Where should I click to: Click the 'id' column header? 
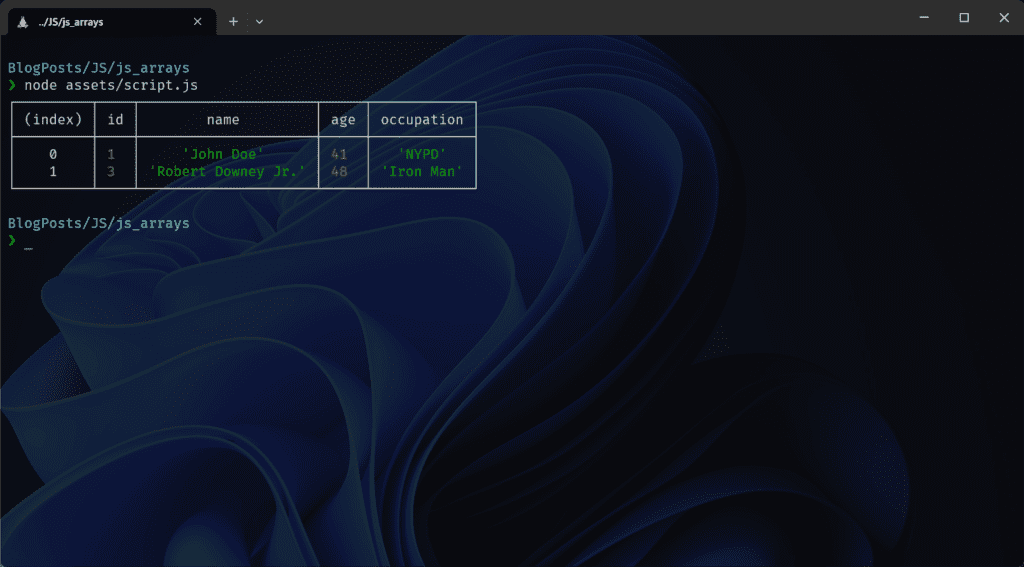tap(116, 120)
